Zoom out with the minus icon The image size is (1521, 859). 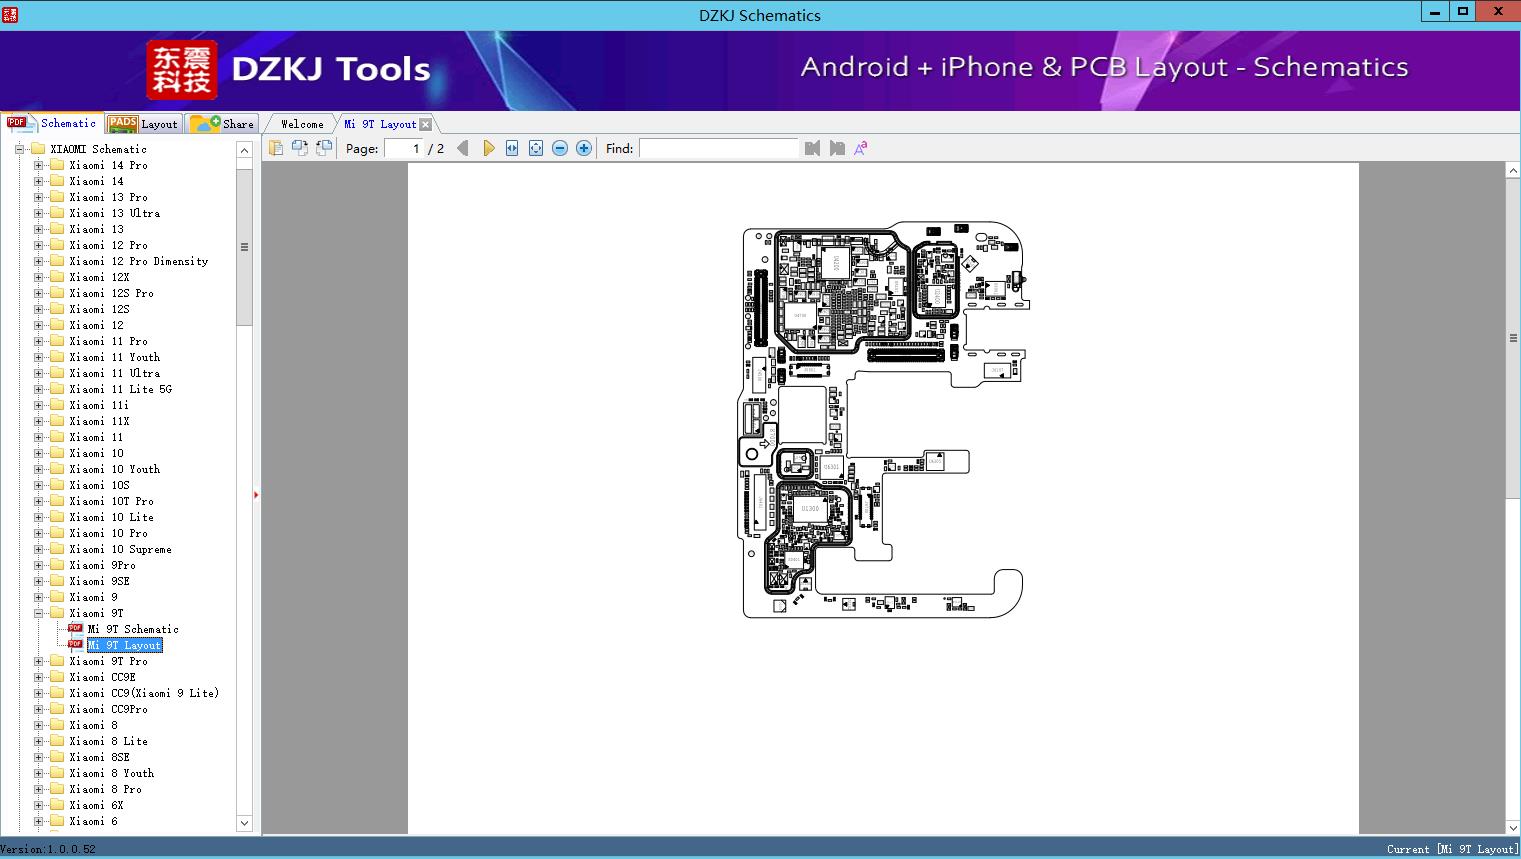tap(560, 148)
